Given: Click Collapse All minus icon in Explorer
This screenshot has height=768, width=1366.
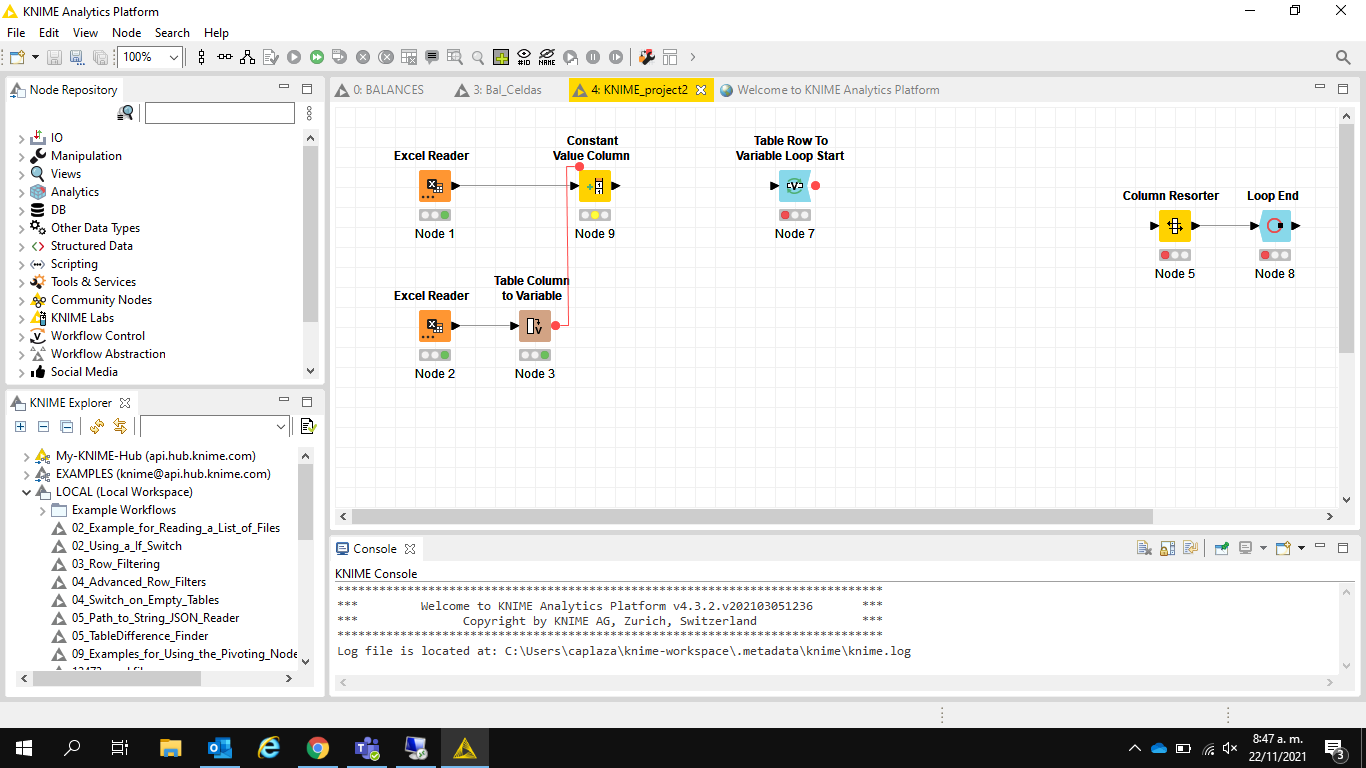Looking at the screenshot, I should pyautogui.click(x=43, y=427).
